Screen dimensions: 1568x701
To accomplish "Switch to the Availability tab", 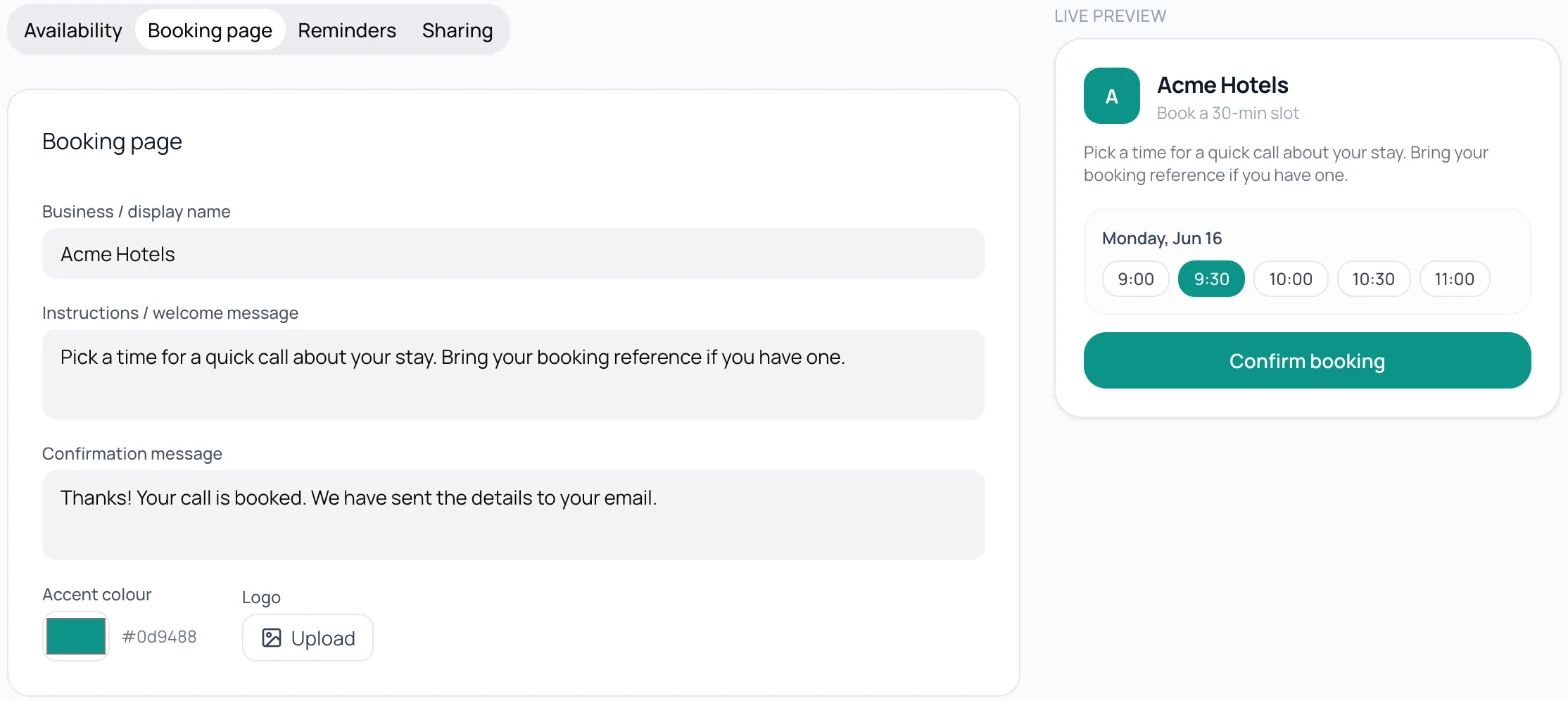I will [73, 30].
